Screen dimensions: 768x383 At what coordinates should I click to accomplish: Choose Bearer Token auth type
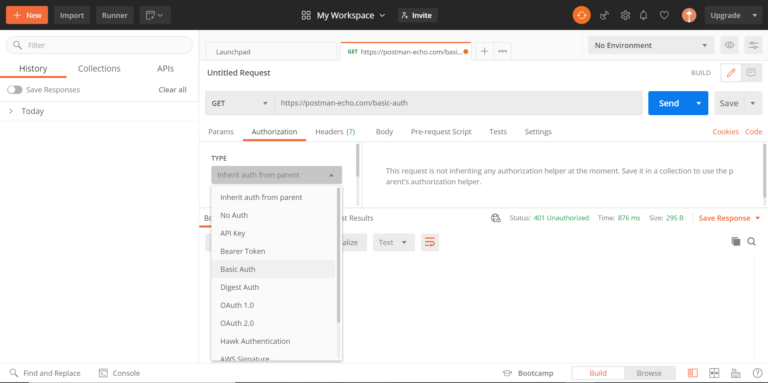[273, 251]
